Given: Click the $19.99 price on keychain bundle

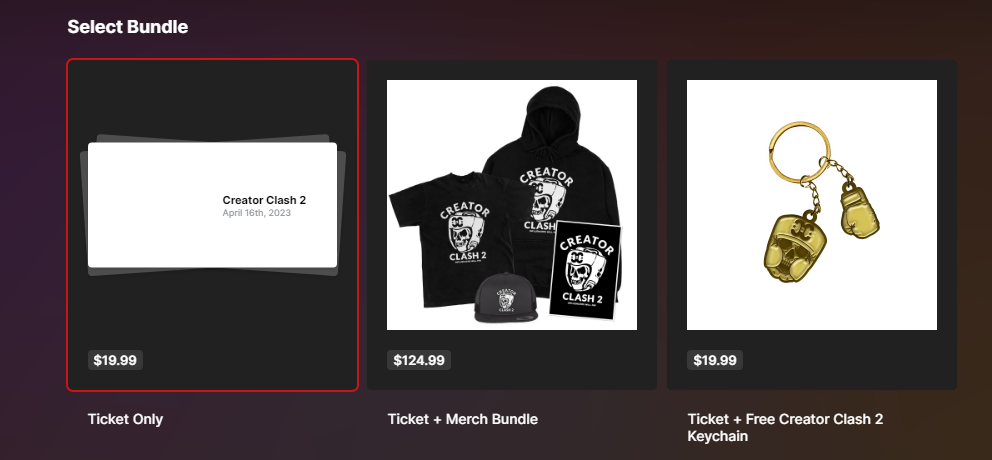Looking at the screenshot, I should [x=715, y=360].
